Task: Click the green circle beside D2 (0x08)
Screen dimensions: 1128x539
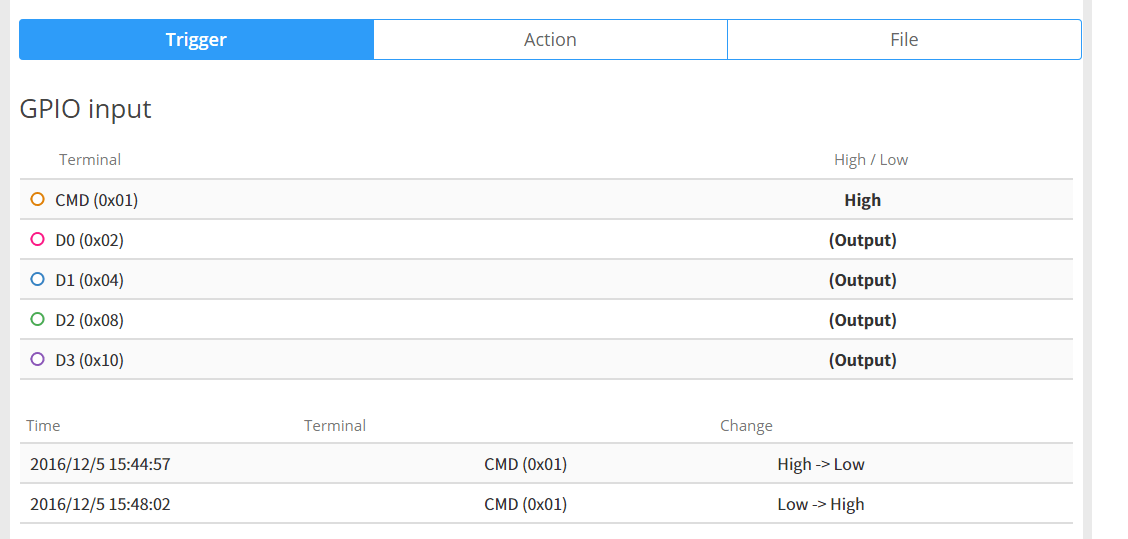Action: click(x=38, y=319)
